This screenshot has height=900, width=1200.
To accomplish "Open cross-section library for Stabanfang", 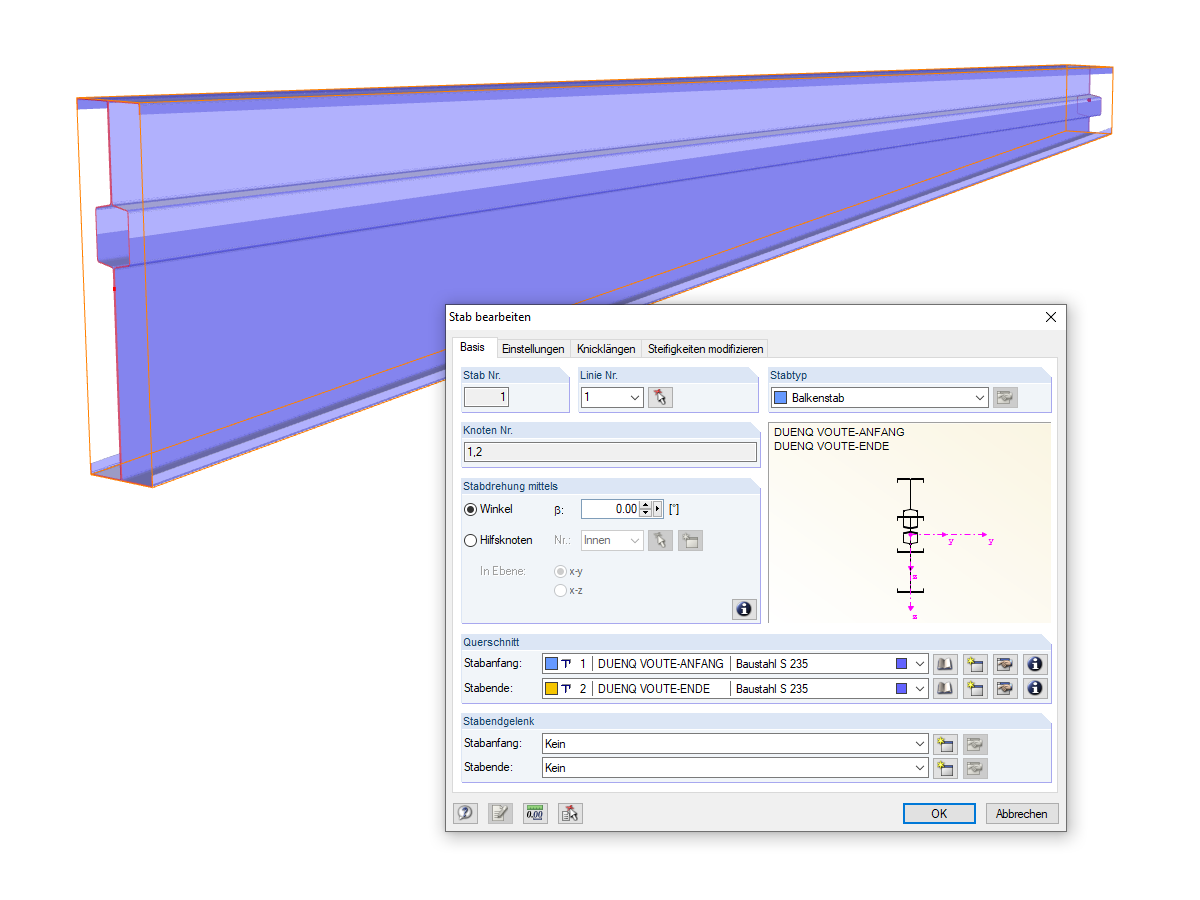I will (x=945, y=663).
